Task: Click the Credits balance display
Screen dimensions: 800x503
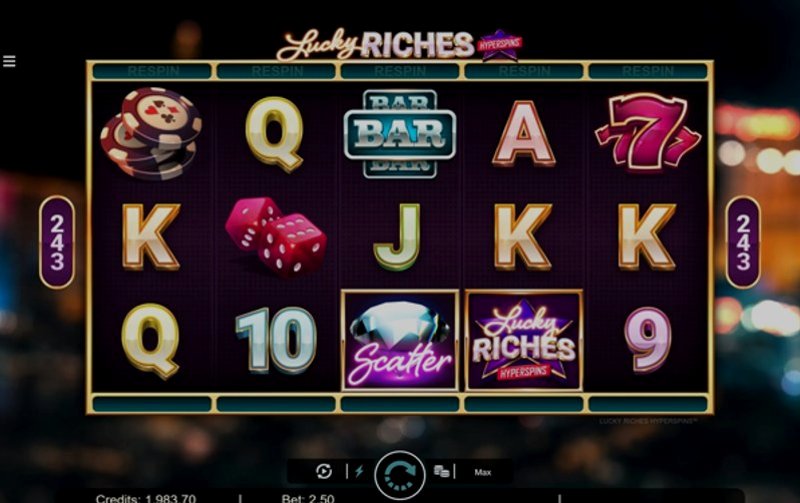Action: pos(146,498)
